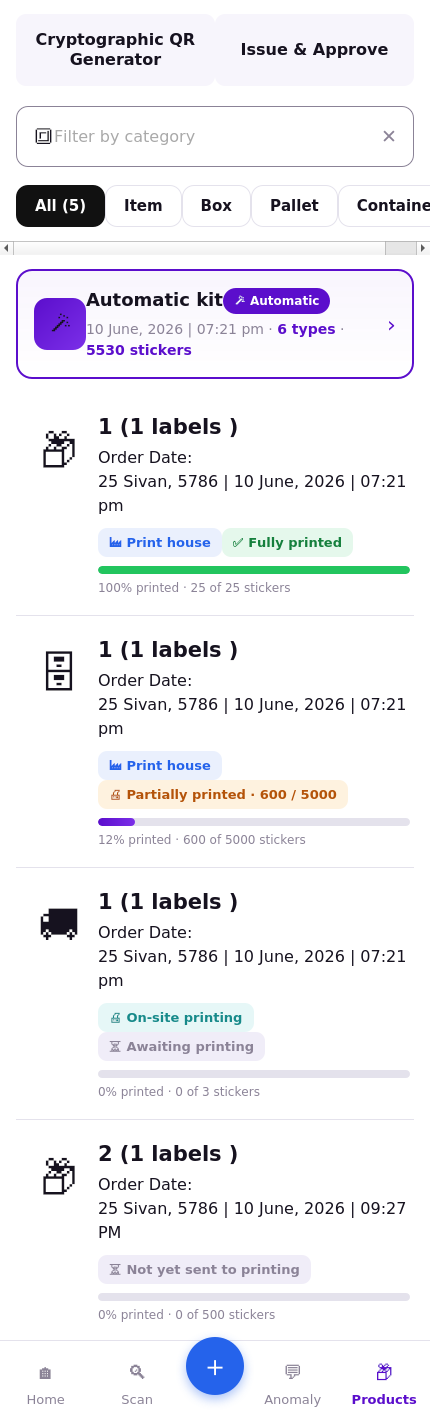Select the Box filter chip
This screenshot has height=1423, width=430.
click(x=216, y=206)
